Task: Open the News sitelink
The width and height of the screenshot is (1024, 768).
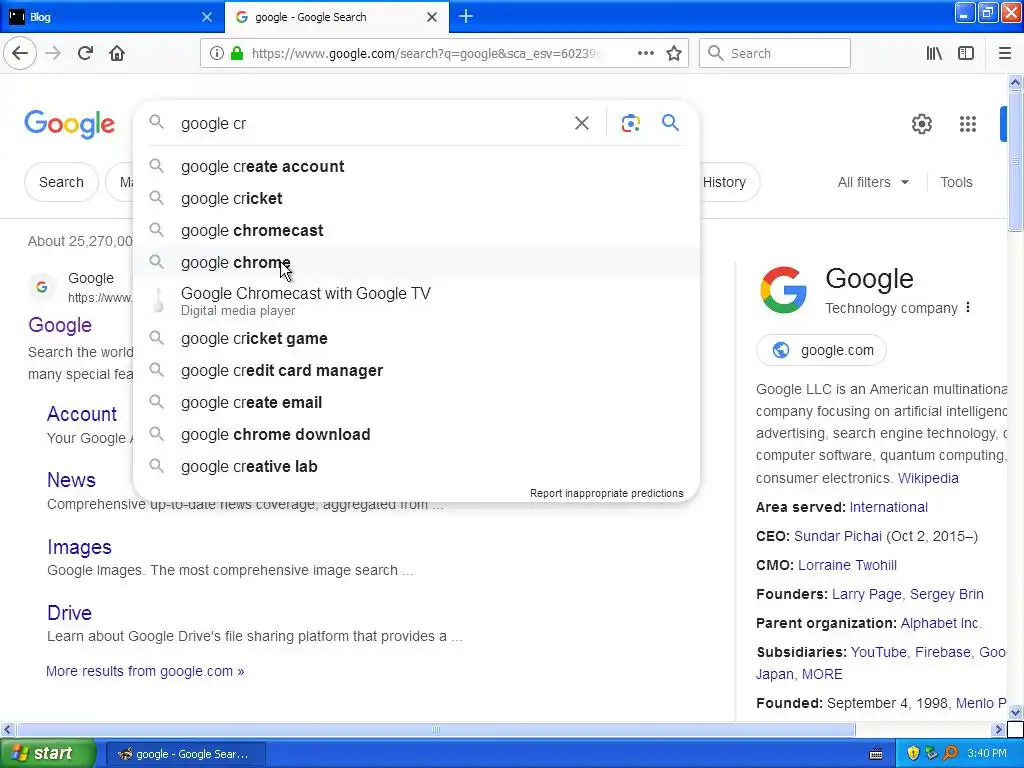Action: tap(71, 480)
